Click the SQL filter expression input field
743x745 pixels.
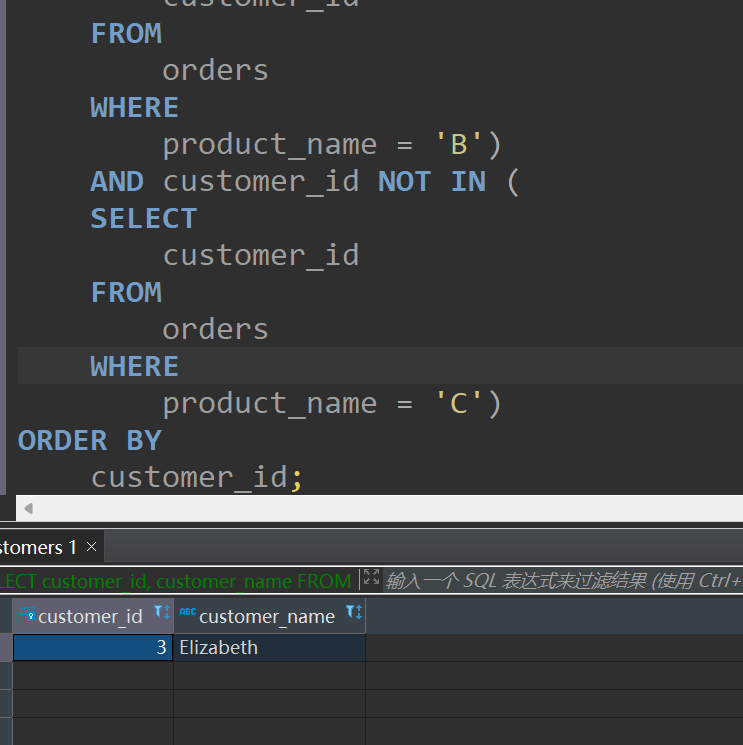[563, 581]
